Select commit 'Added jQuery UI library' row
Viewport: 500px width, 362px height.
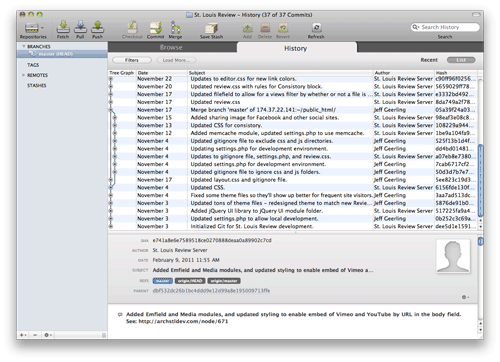tap(293, 211)
